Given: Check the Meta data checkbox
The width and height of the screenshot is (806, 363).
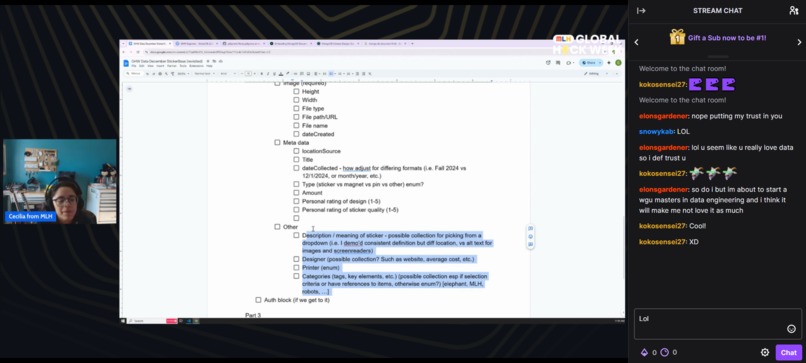Looking at the screenshot, I should point(278,142).
